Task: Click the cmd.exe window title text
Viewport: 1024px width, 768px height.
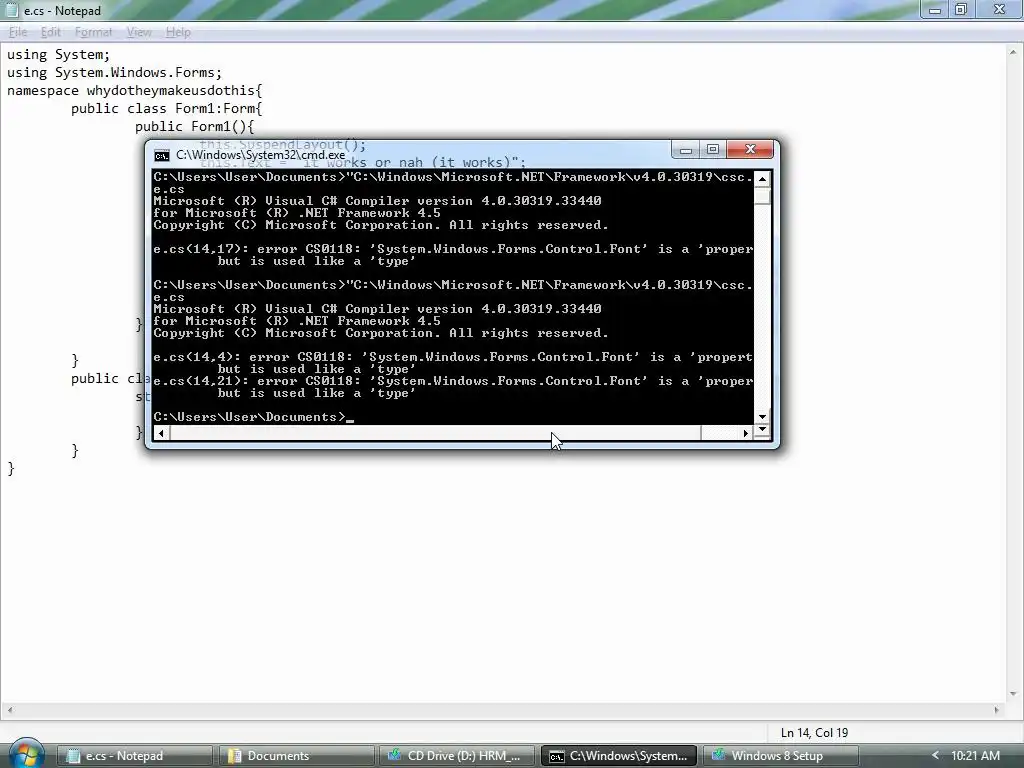Action: (x=261, y=155)
